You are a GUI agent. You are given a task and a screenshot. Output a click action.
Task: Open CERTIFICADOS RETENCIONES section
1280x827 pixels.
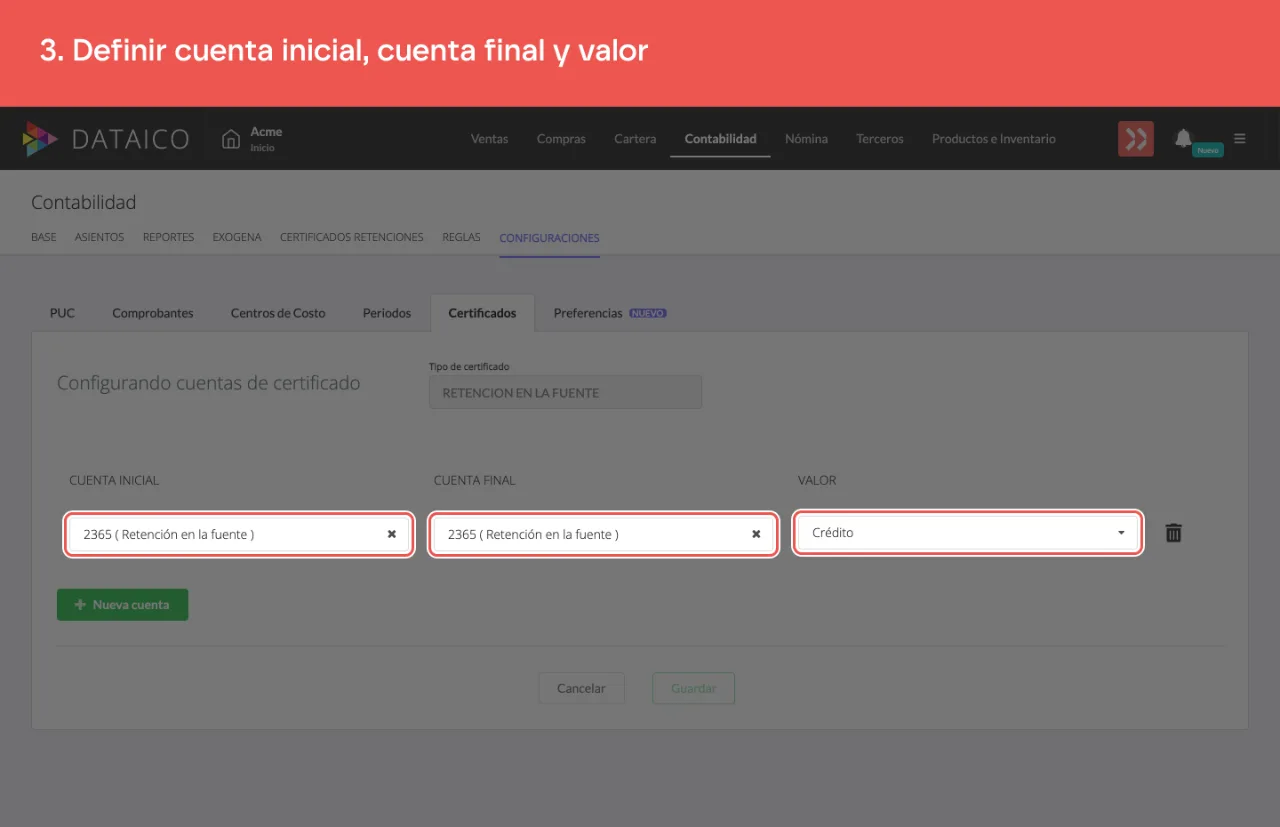pos(352,238)
